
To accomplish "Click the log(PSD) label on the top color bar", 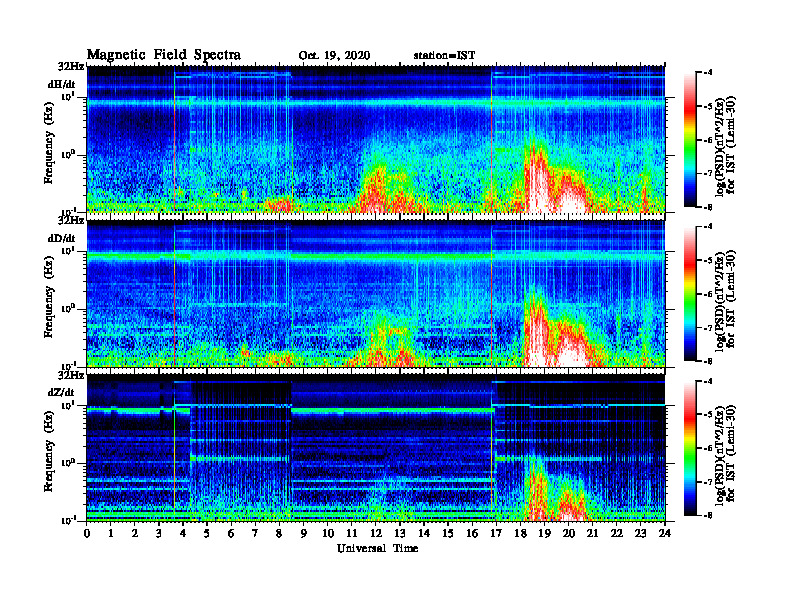I will click(x=725, y=145).
